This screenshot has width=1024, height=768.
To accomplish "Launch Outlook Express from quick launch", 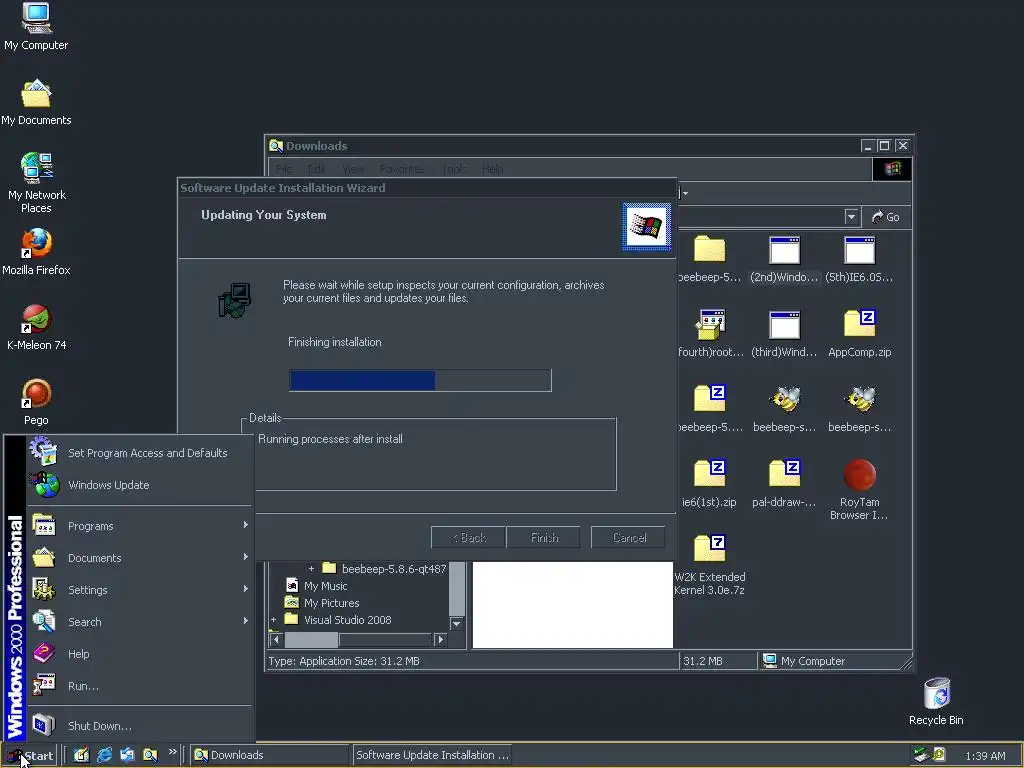I will click(127, 755).
